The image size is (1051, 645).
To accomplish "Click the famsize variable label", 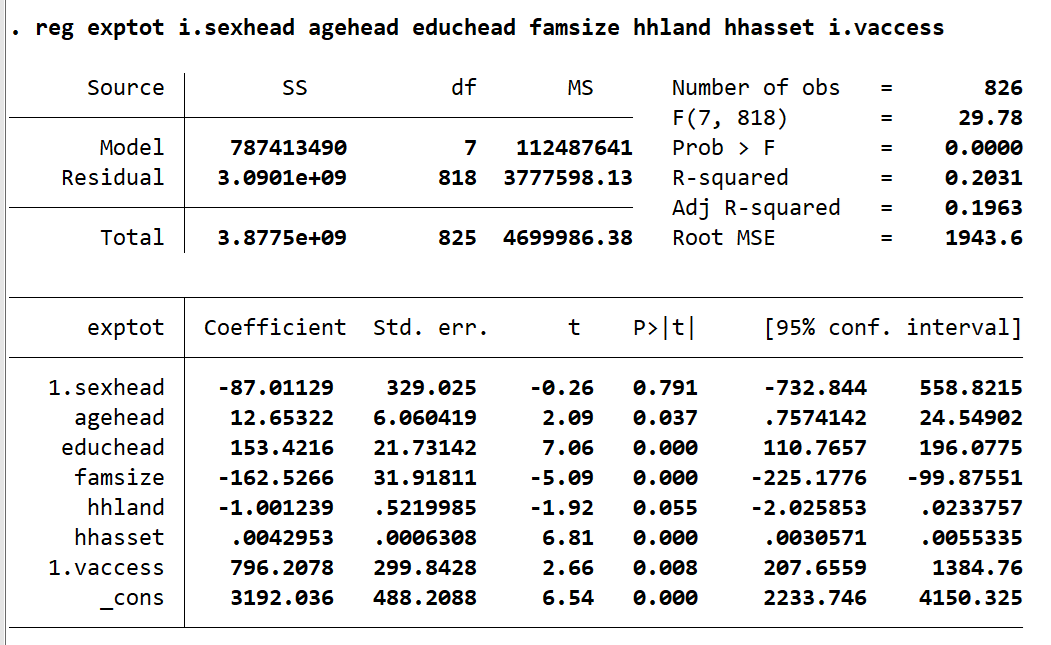I will [x=118, y=478].
